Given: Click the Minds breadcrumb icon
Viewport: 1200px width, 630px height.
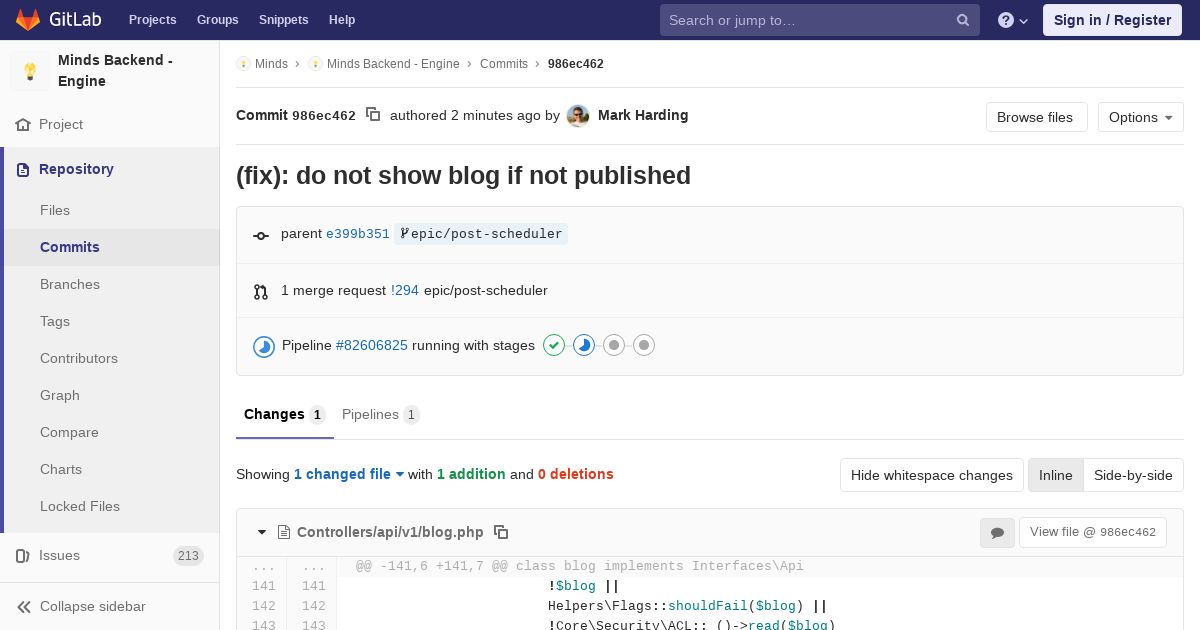Looking at the screenshot, I should (243, 64).
